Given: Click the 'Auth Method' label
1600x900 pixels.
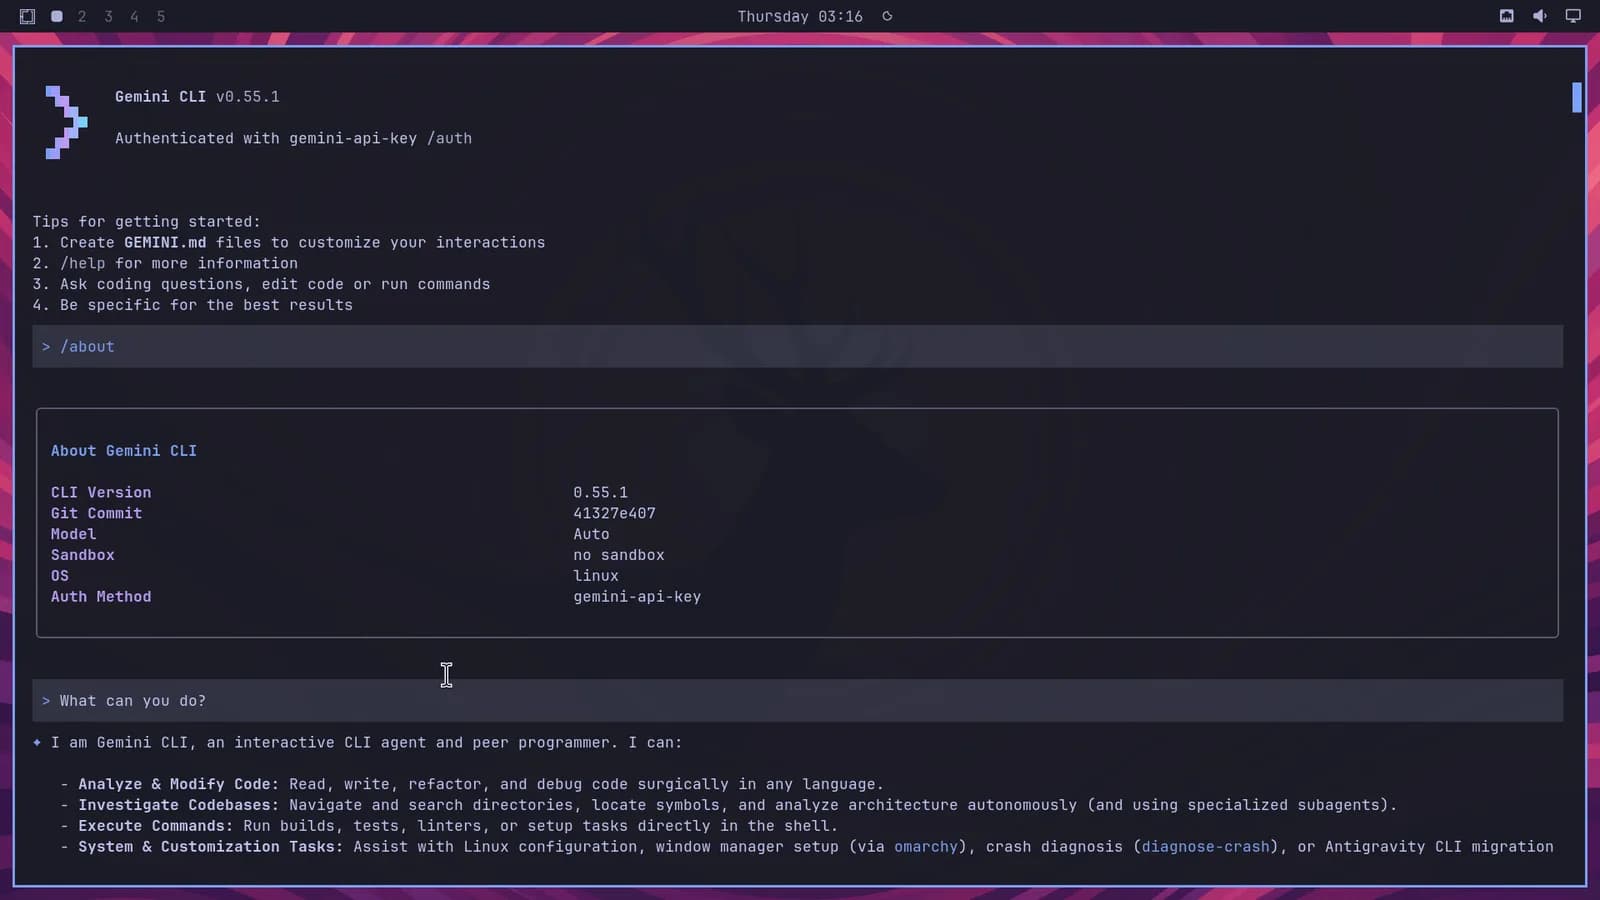Looking at the screenshot, I should [101, 597].
